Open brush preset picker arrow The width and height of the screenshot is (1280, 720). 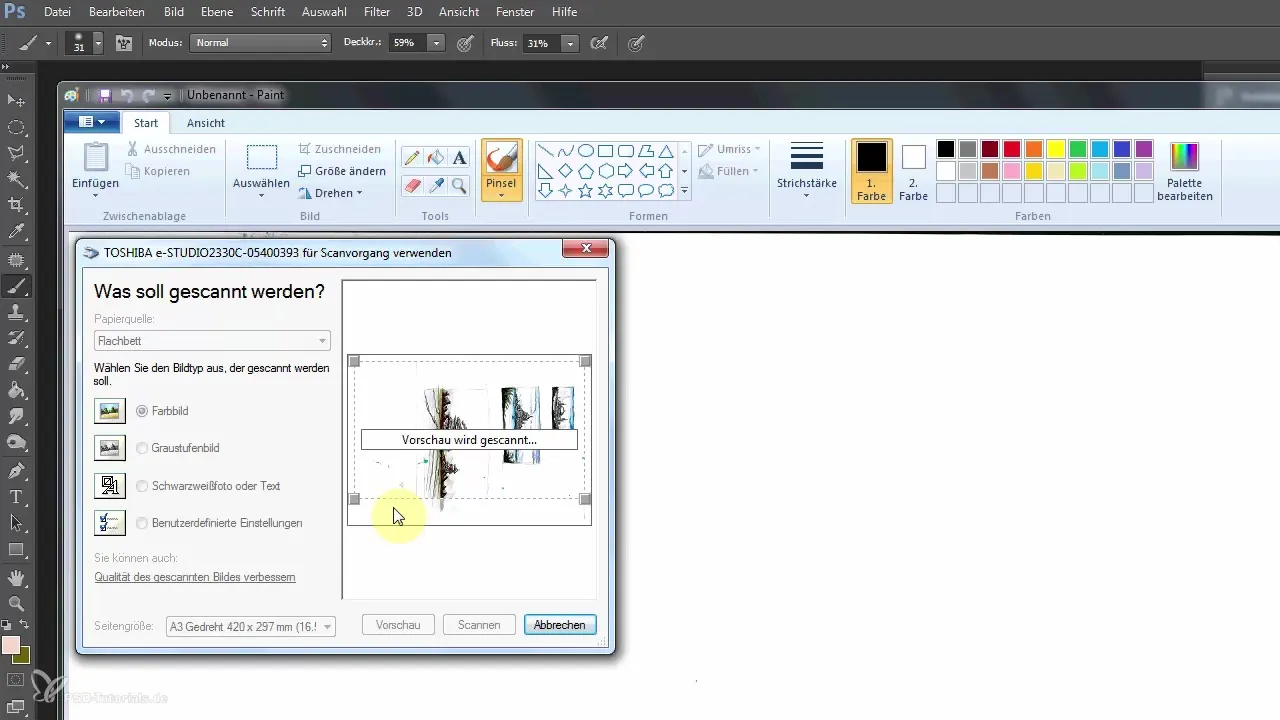(98, 43)
